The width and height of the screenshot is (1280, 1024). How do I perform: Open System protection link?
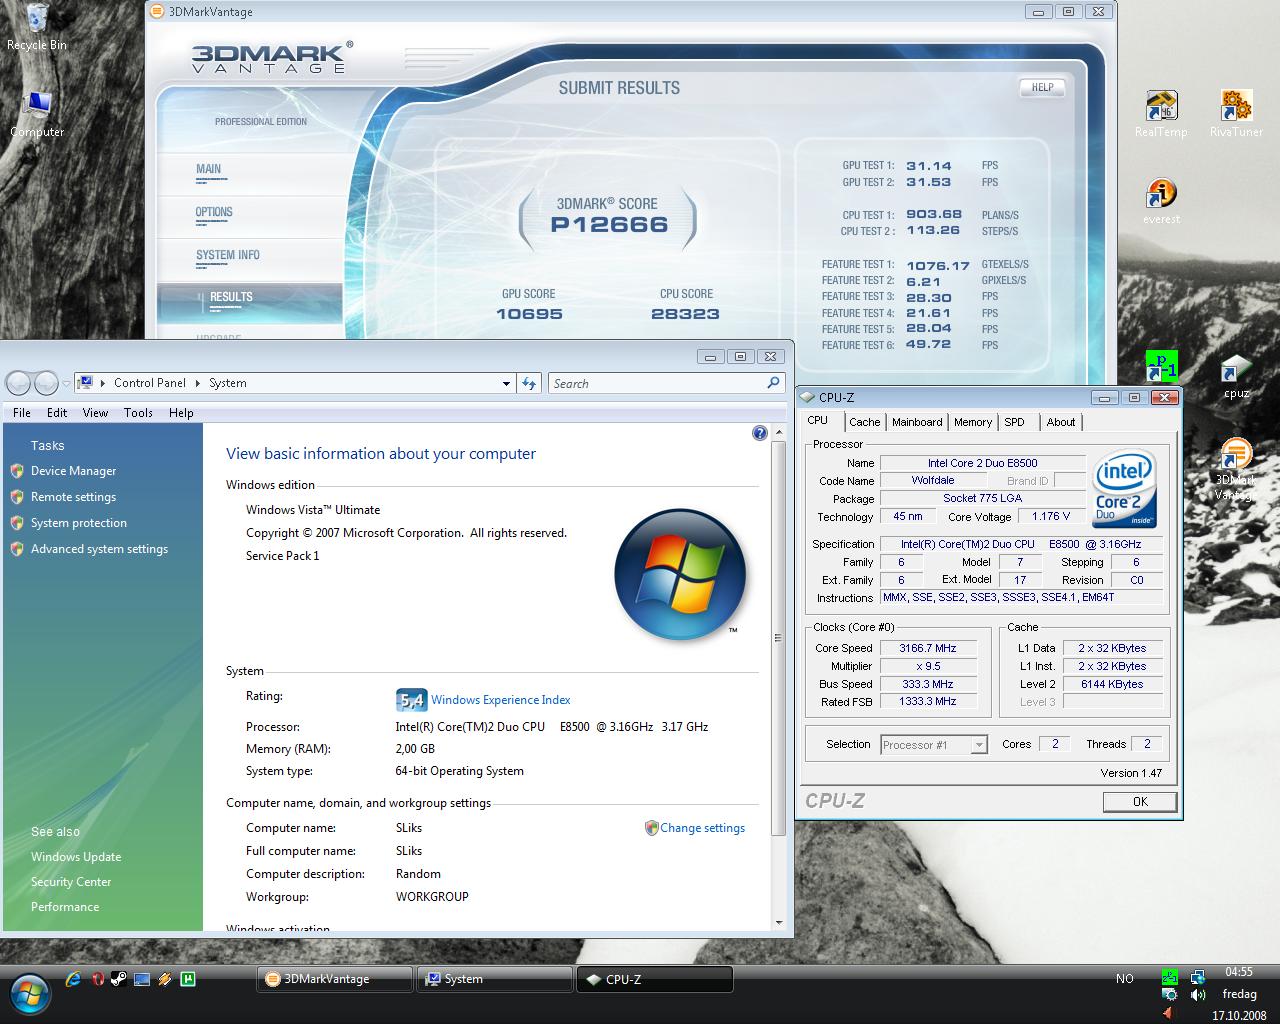(x=79, y=523)
